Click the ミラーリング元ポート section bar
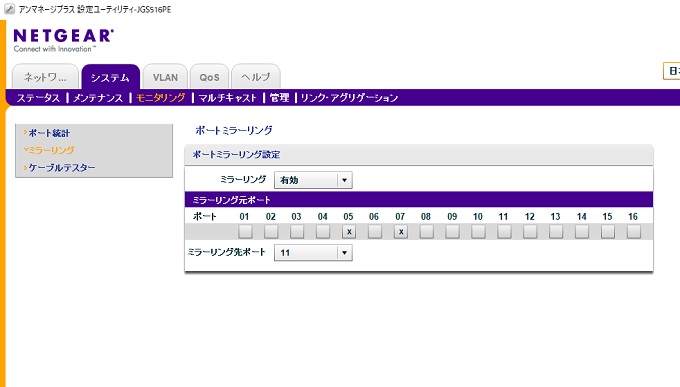The height and width of the screenshot is (387, 680). (x=419, y=200)
